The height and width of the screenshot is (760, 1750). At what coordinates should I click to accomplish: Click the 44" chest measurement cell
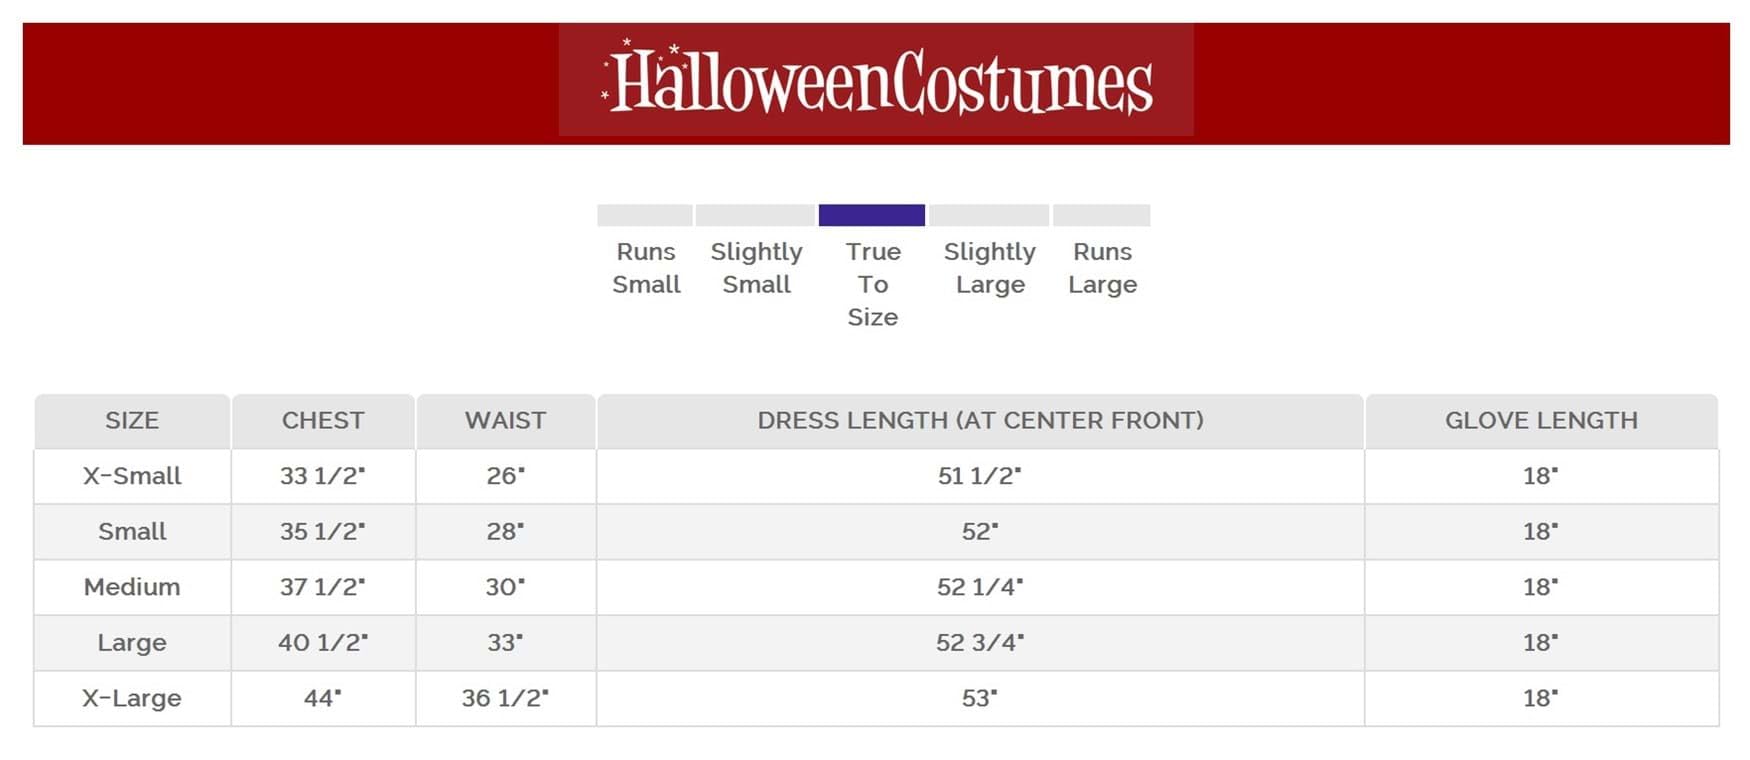click(x=323, y=698)
